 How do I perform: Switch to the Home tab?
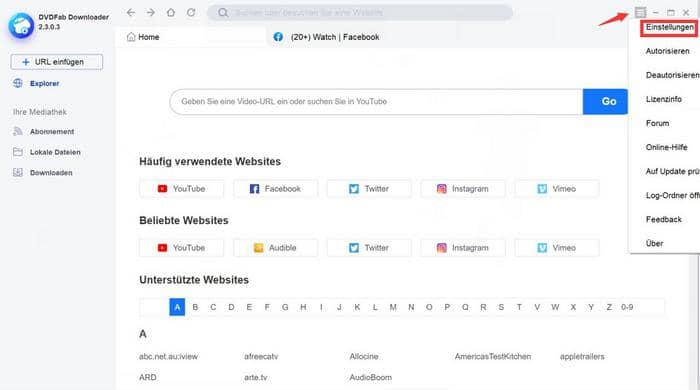tap(191, 37)
